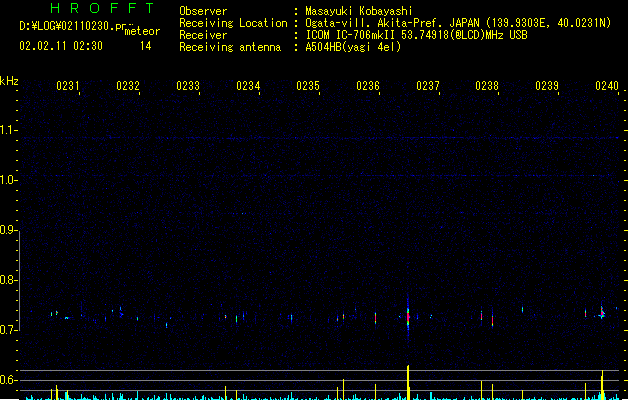The image size is (629, 400).
Task: Click the meteor label
Action: click(x=142, y=31)
